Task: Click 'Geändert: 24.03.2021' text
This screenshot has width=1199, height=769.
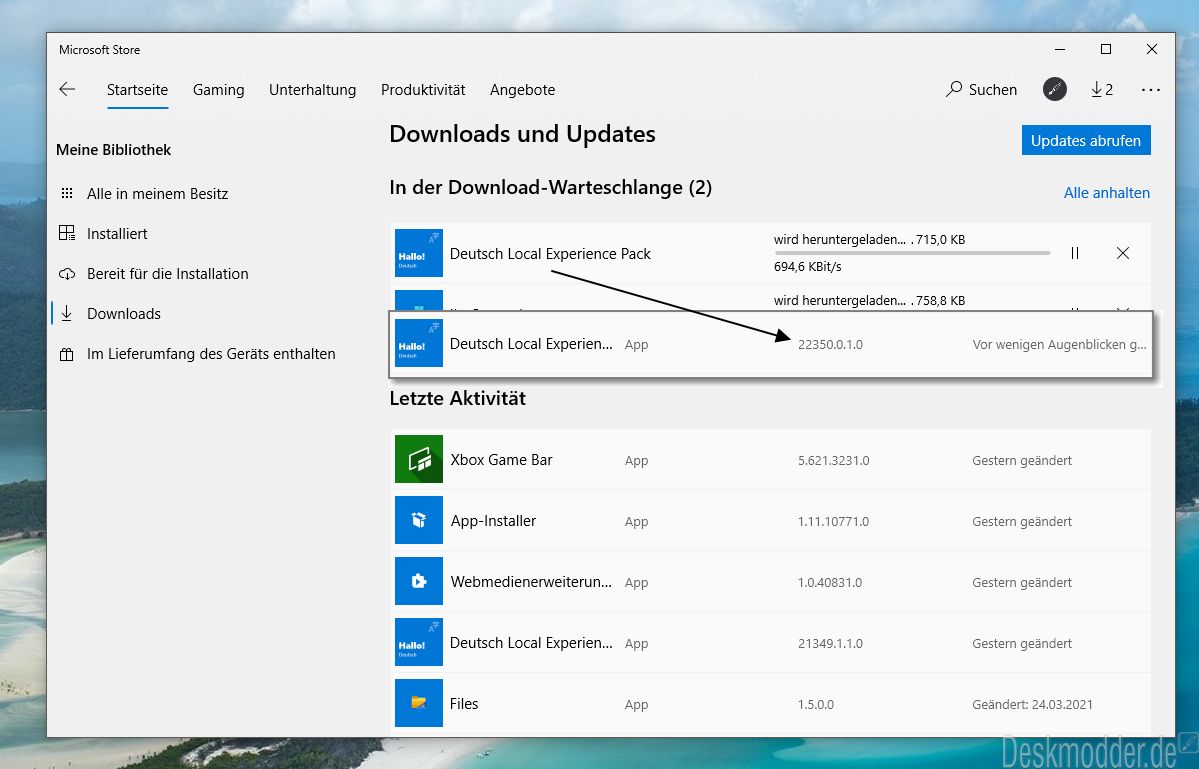Action: click(1032, 704)
